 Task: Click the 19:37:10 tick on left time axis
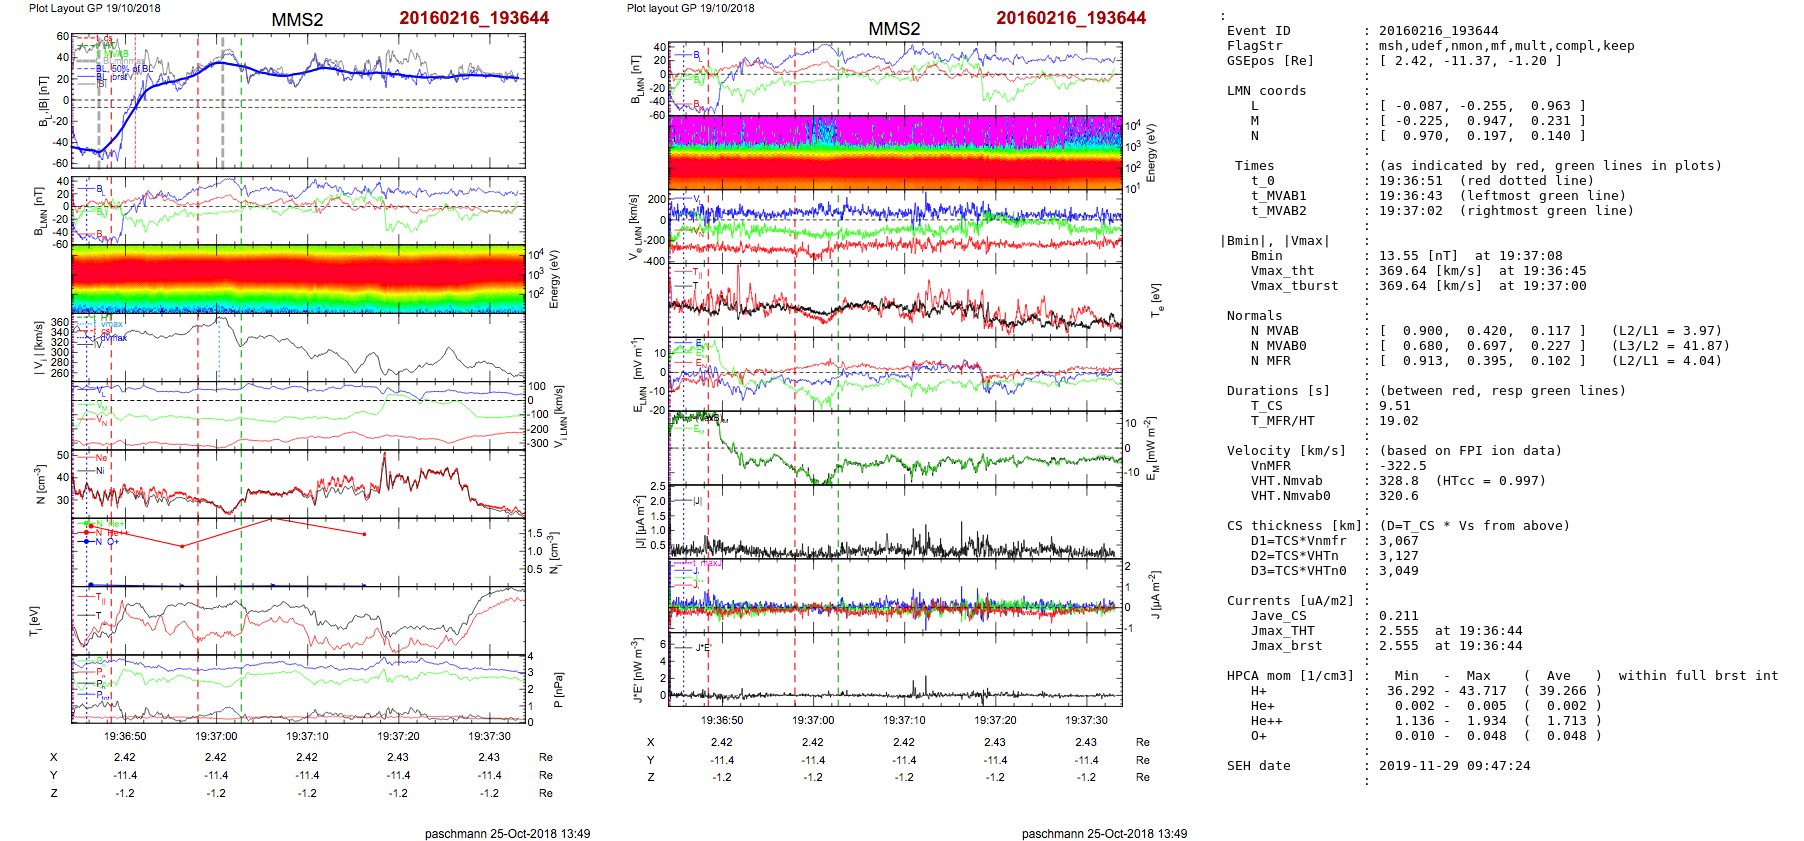click(307, 736)
